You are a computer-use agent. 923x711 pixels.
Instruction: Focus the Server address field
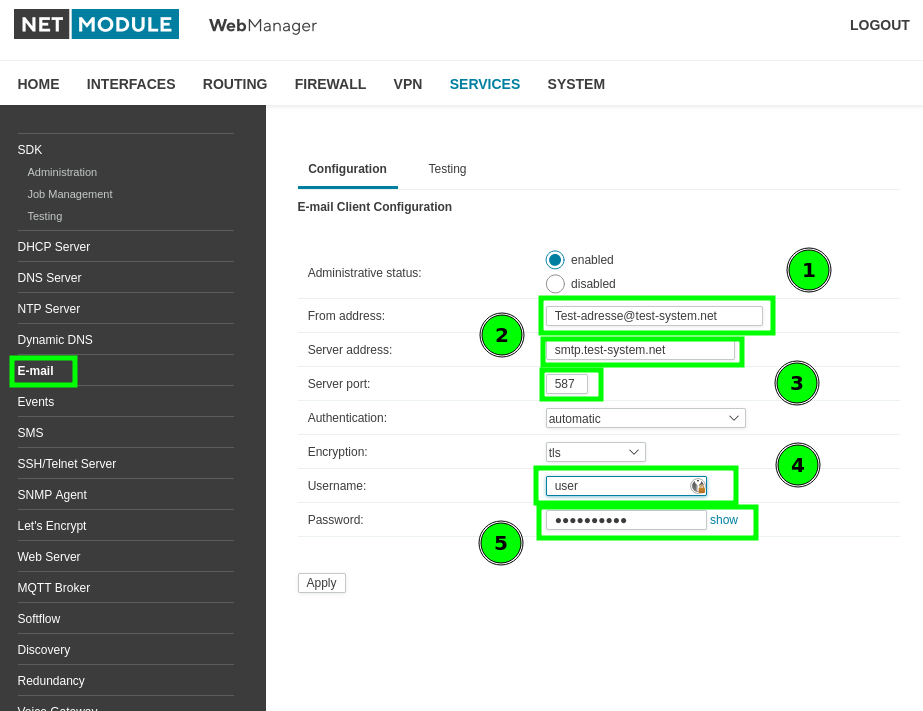640,350
